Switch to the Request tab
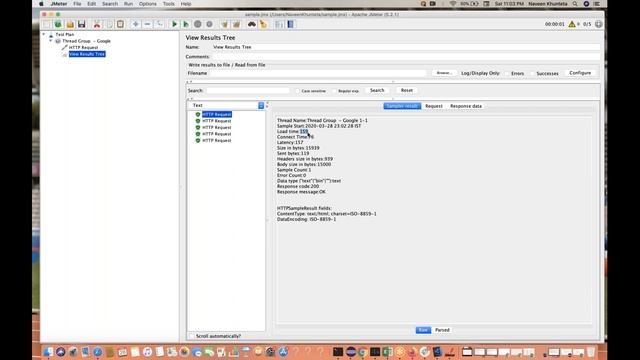Screen dimensions: 640x360 [434, 106]
